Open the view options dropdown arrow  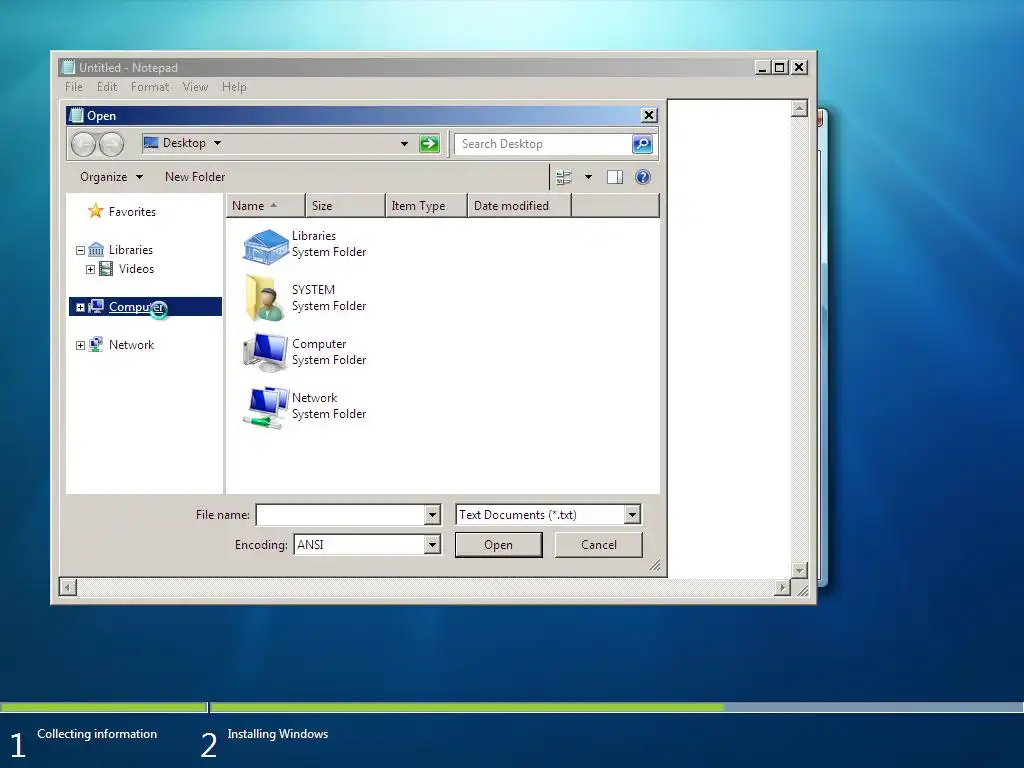point(588,177)
